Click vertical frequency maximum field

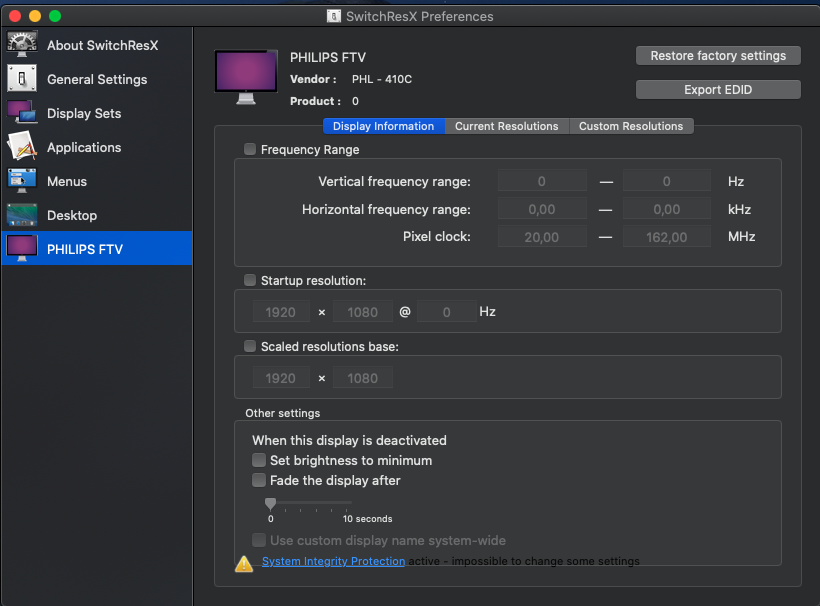point(667,181)
